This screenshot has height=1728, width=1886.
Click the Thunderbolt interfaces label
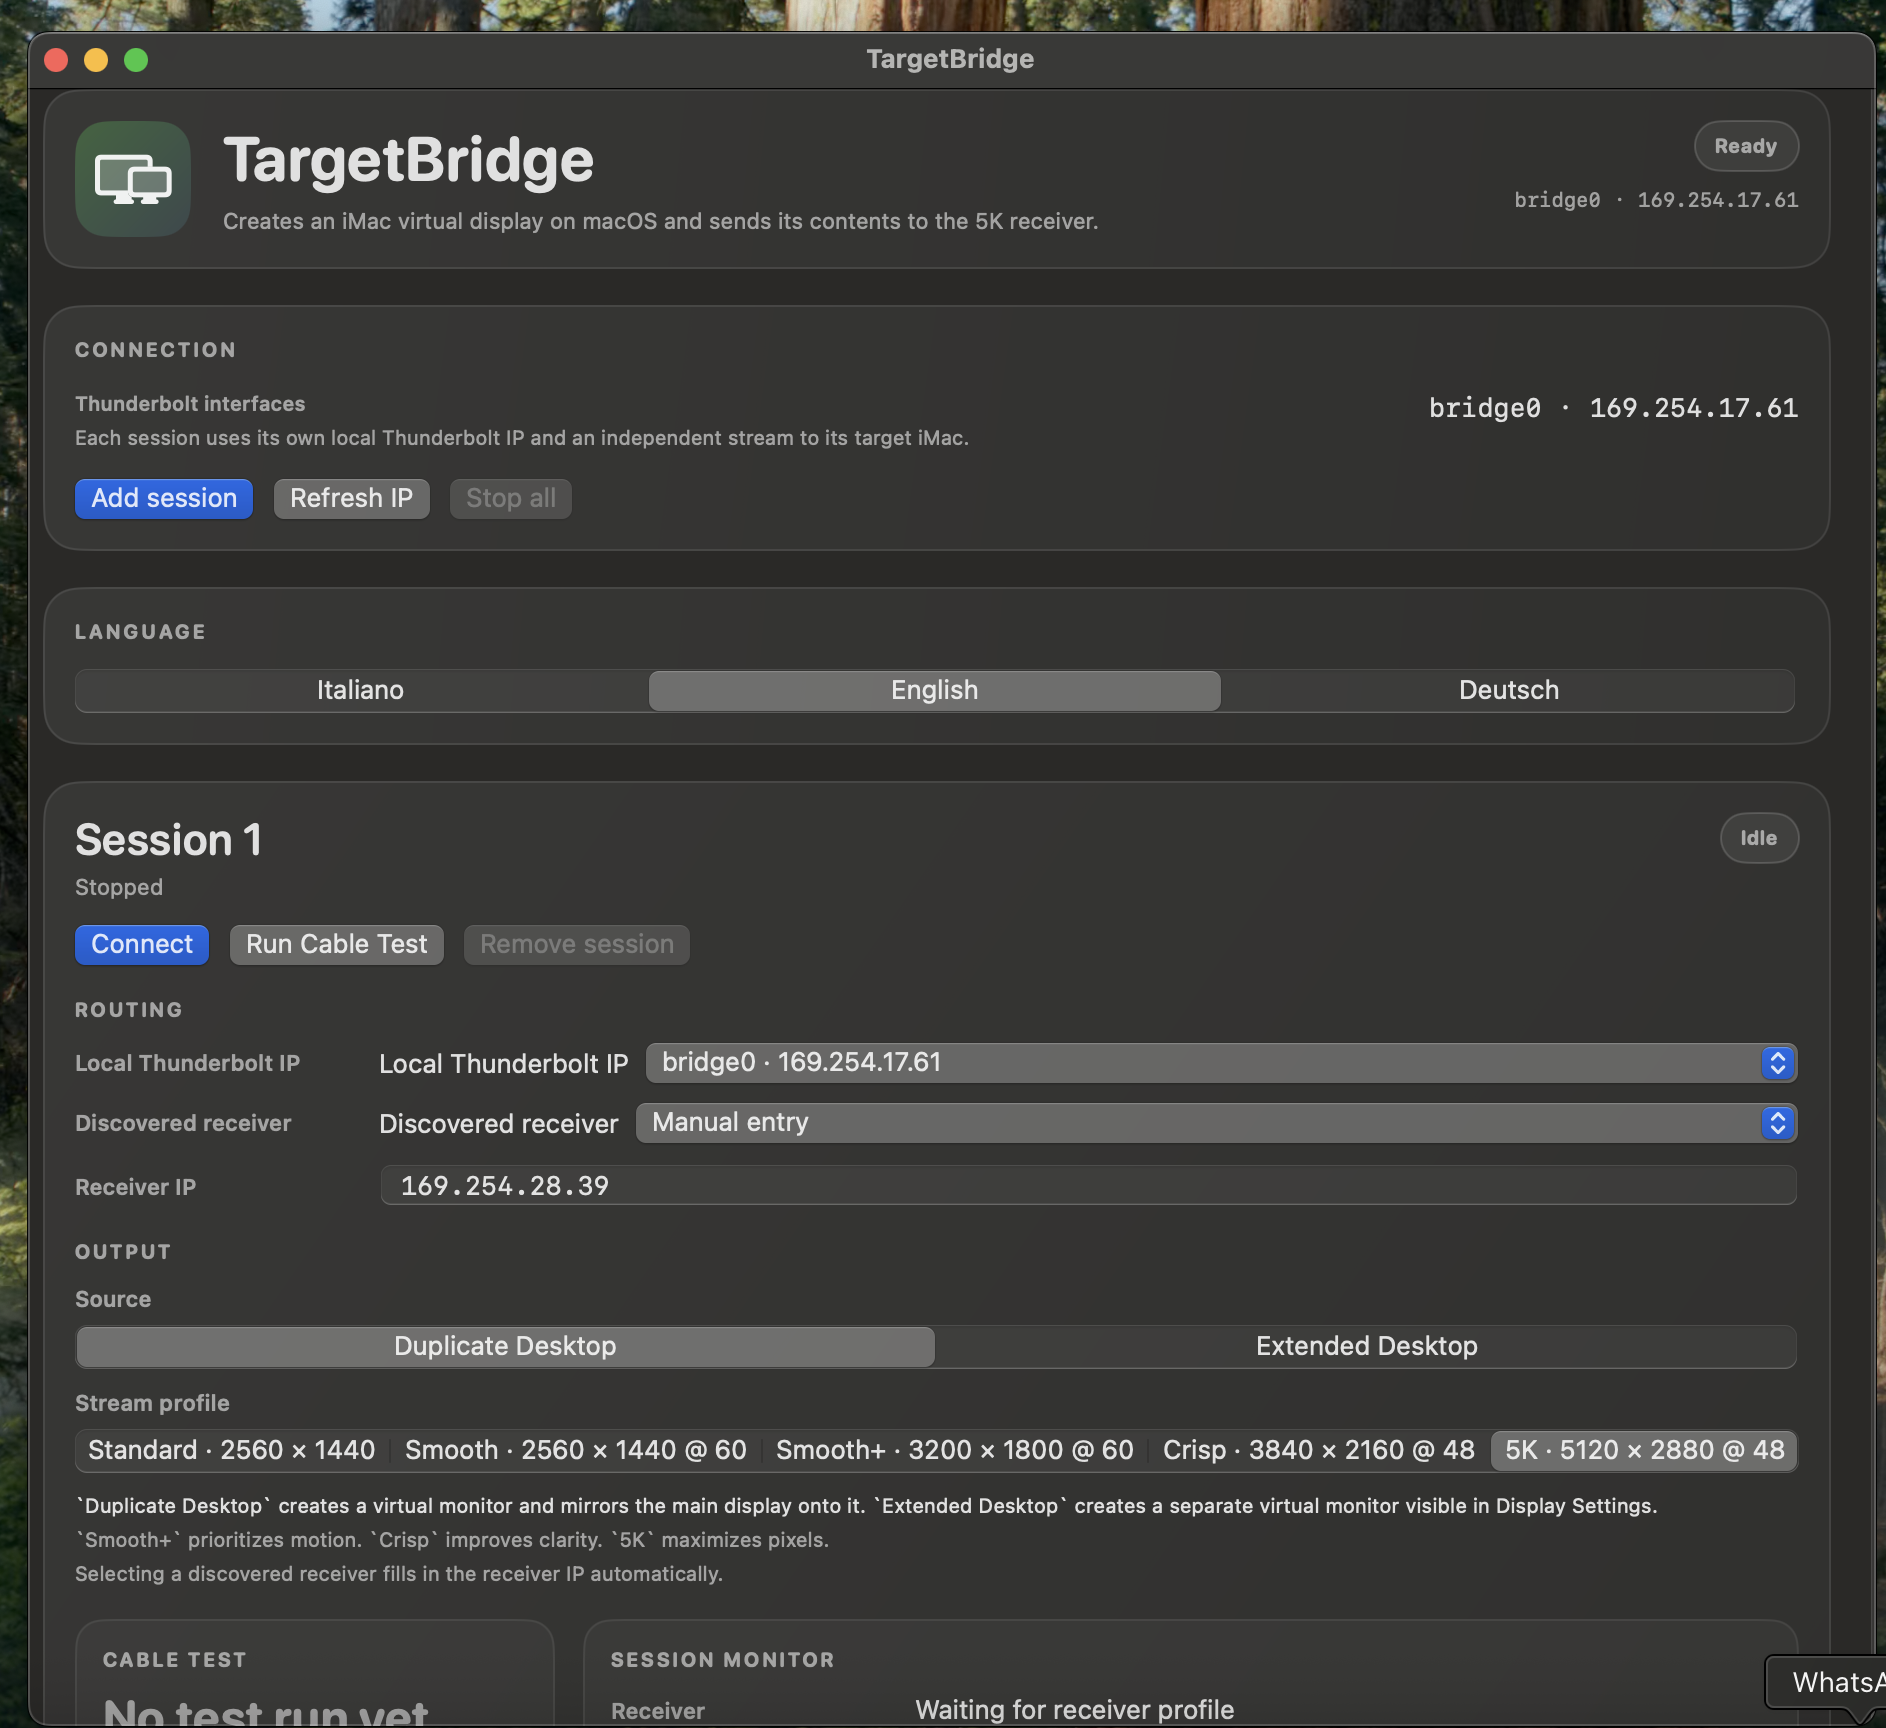click(x=190, y=404)
